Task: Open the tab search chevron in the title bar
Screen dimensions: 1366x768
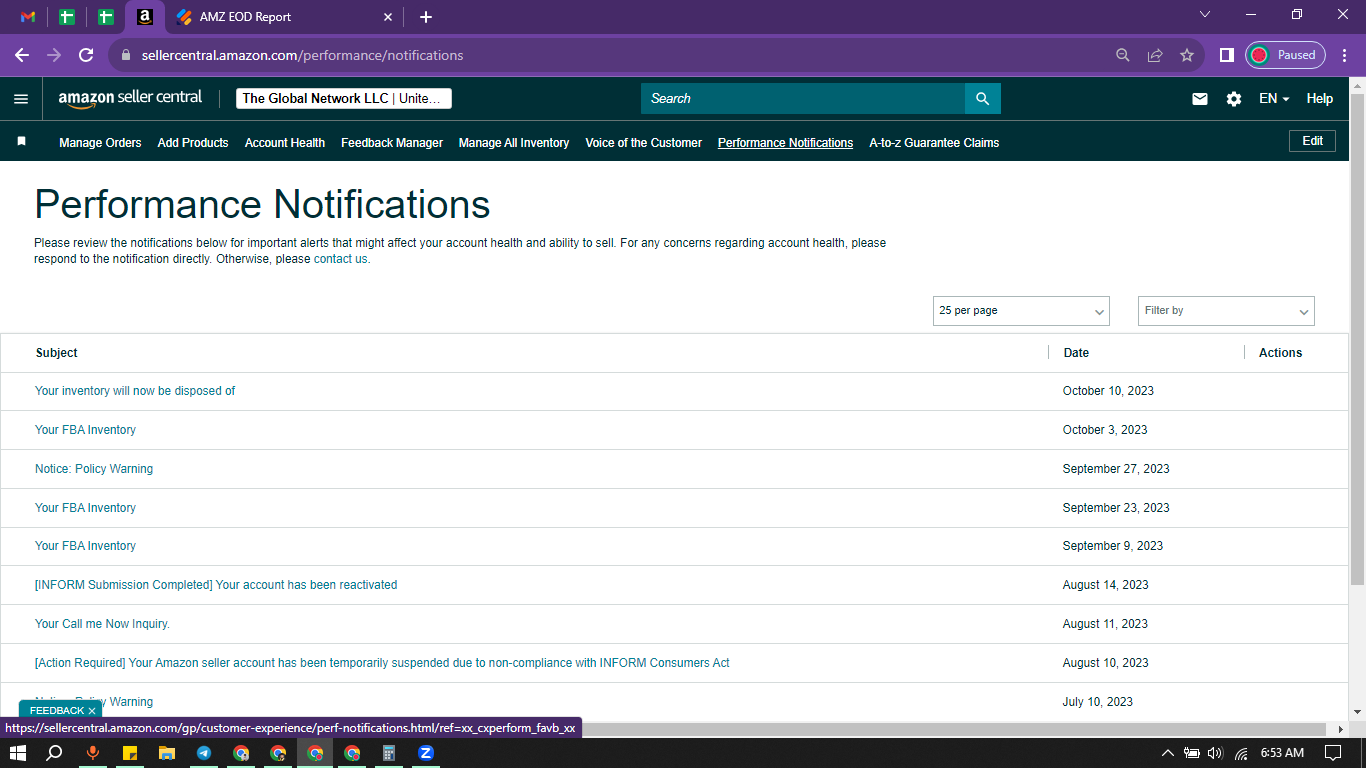Action: 1205,14
